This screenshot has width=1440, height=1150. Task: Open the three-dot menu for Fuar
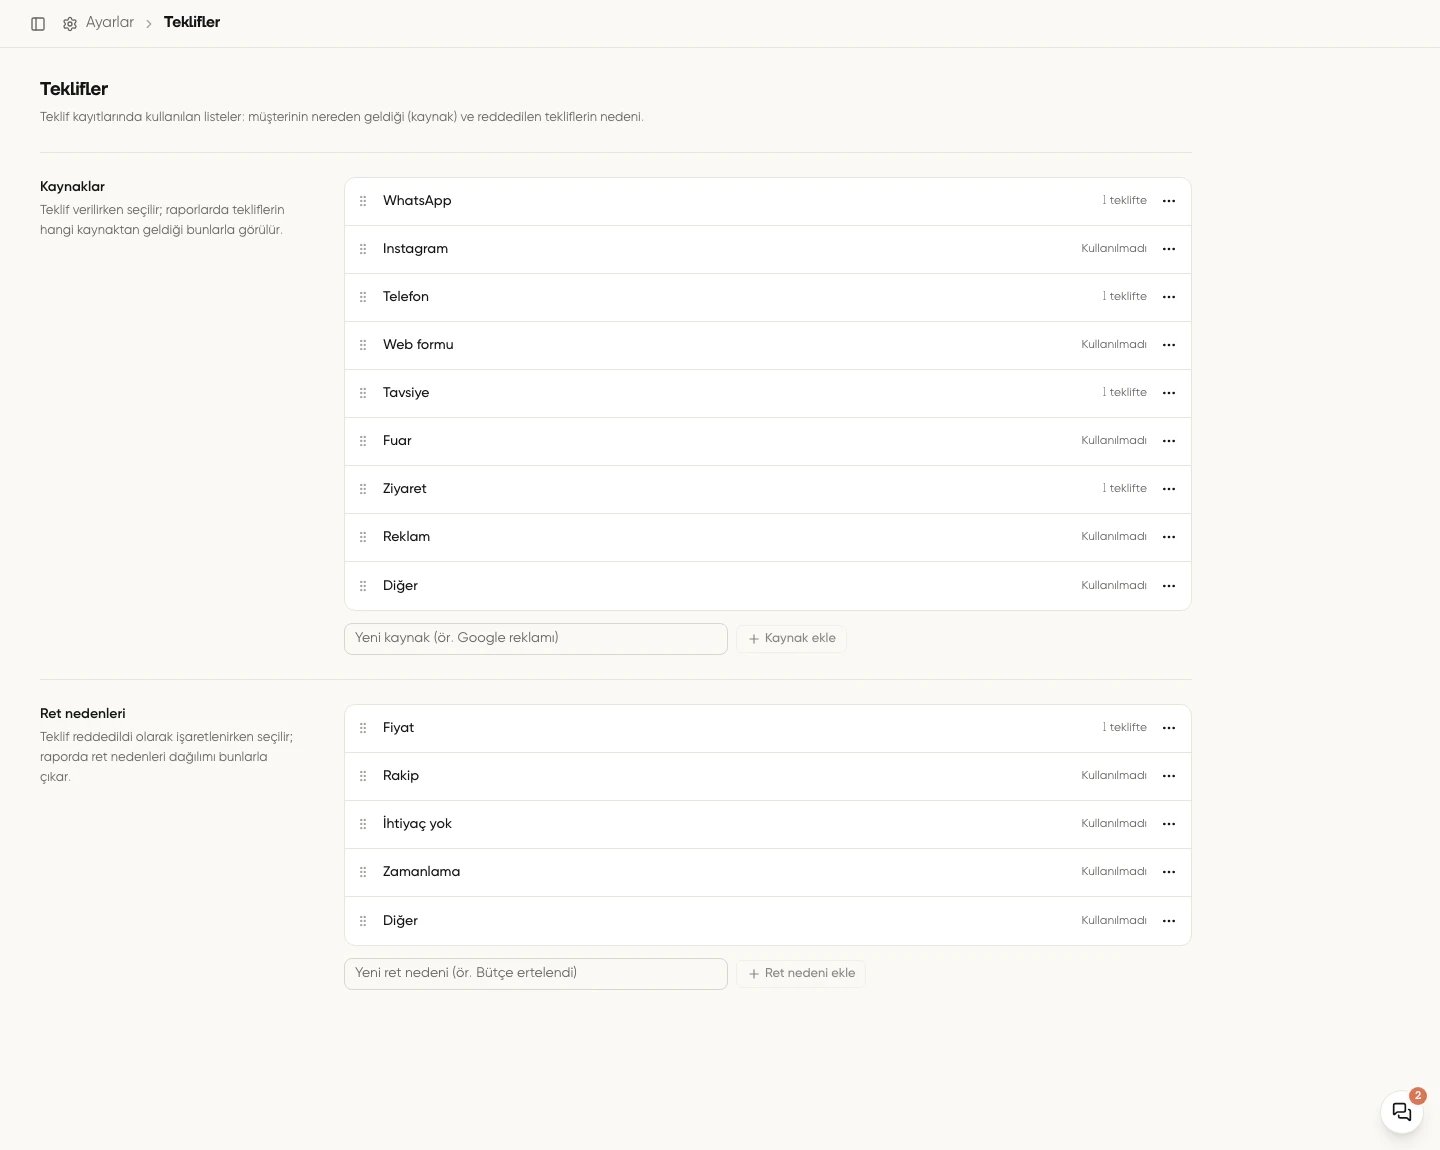pyautogui.click(x=1169, y=441)
